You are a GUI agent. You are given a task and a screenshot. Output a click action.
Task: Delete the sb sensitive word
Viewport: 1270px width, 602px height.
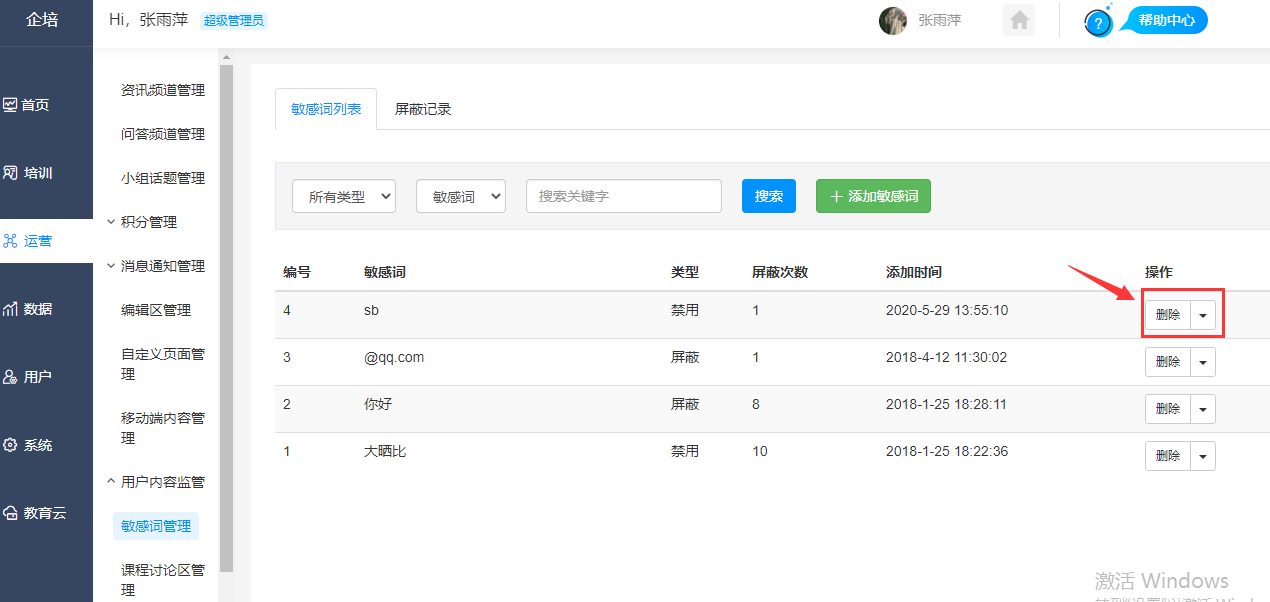tap(1168, 315)
